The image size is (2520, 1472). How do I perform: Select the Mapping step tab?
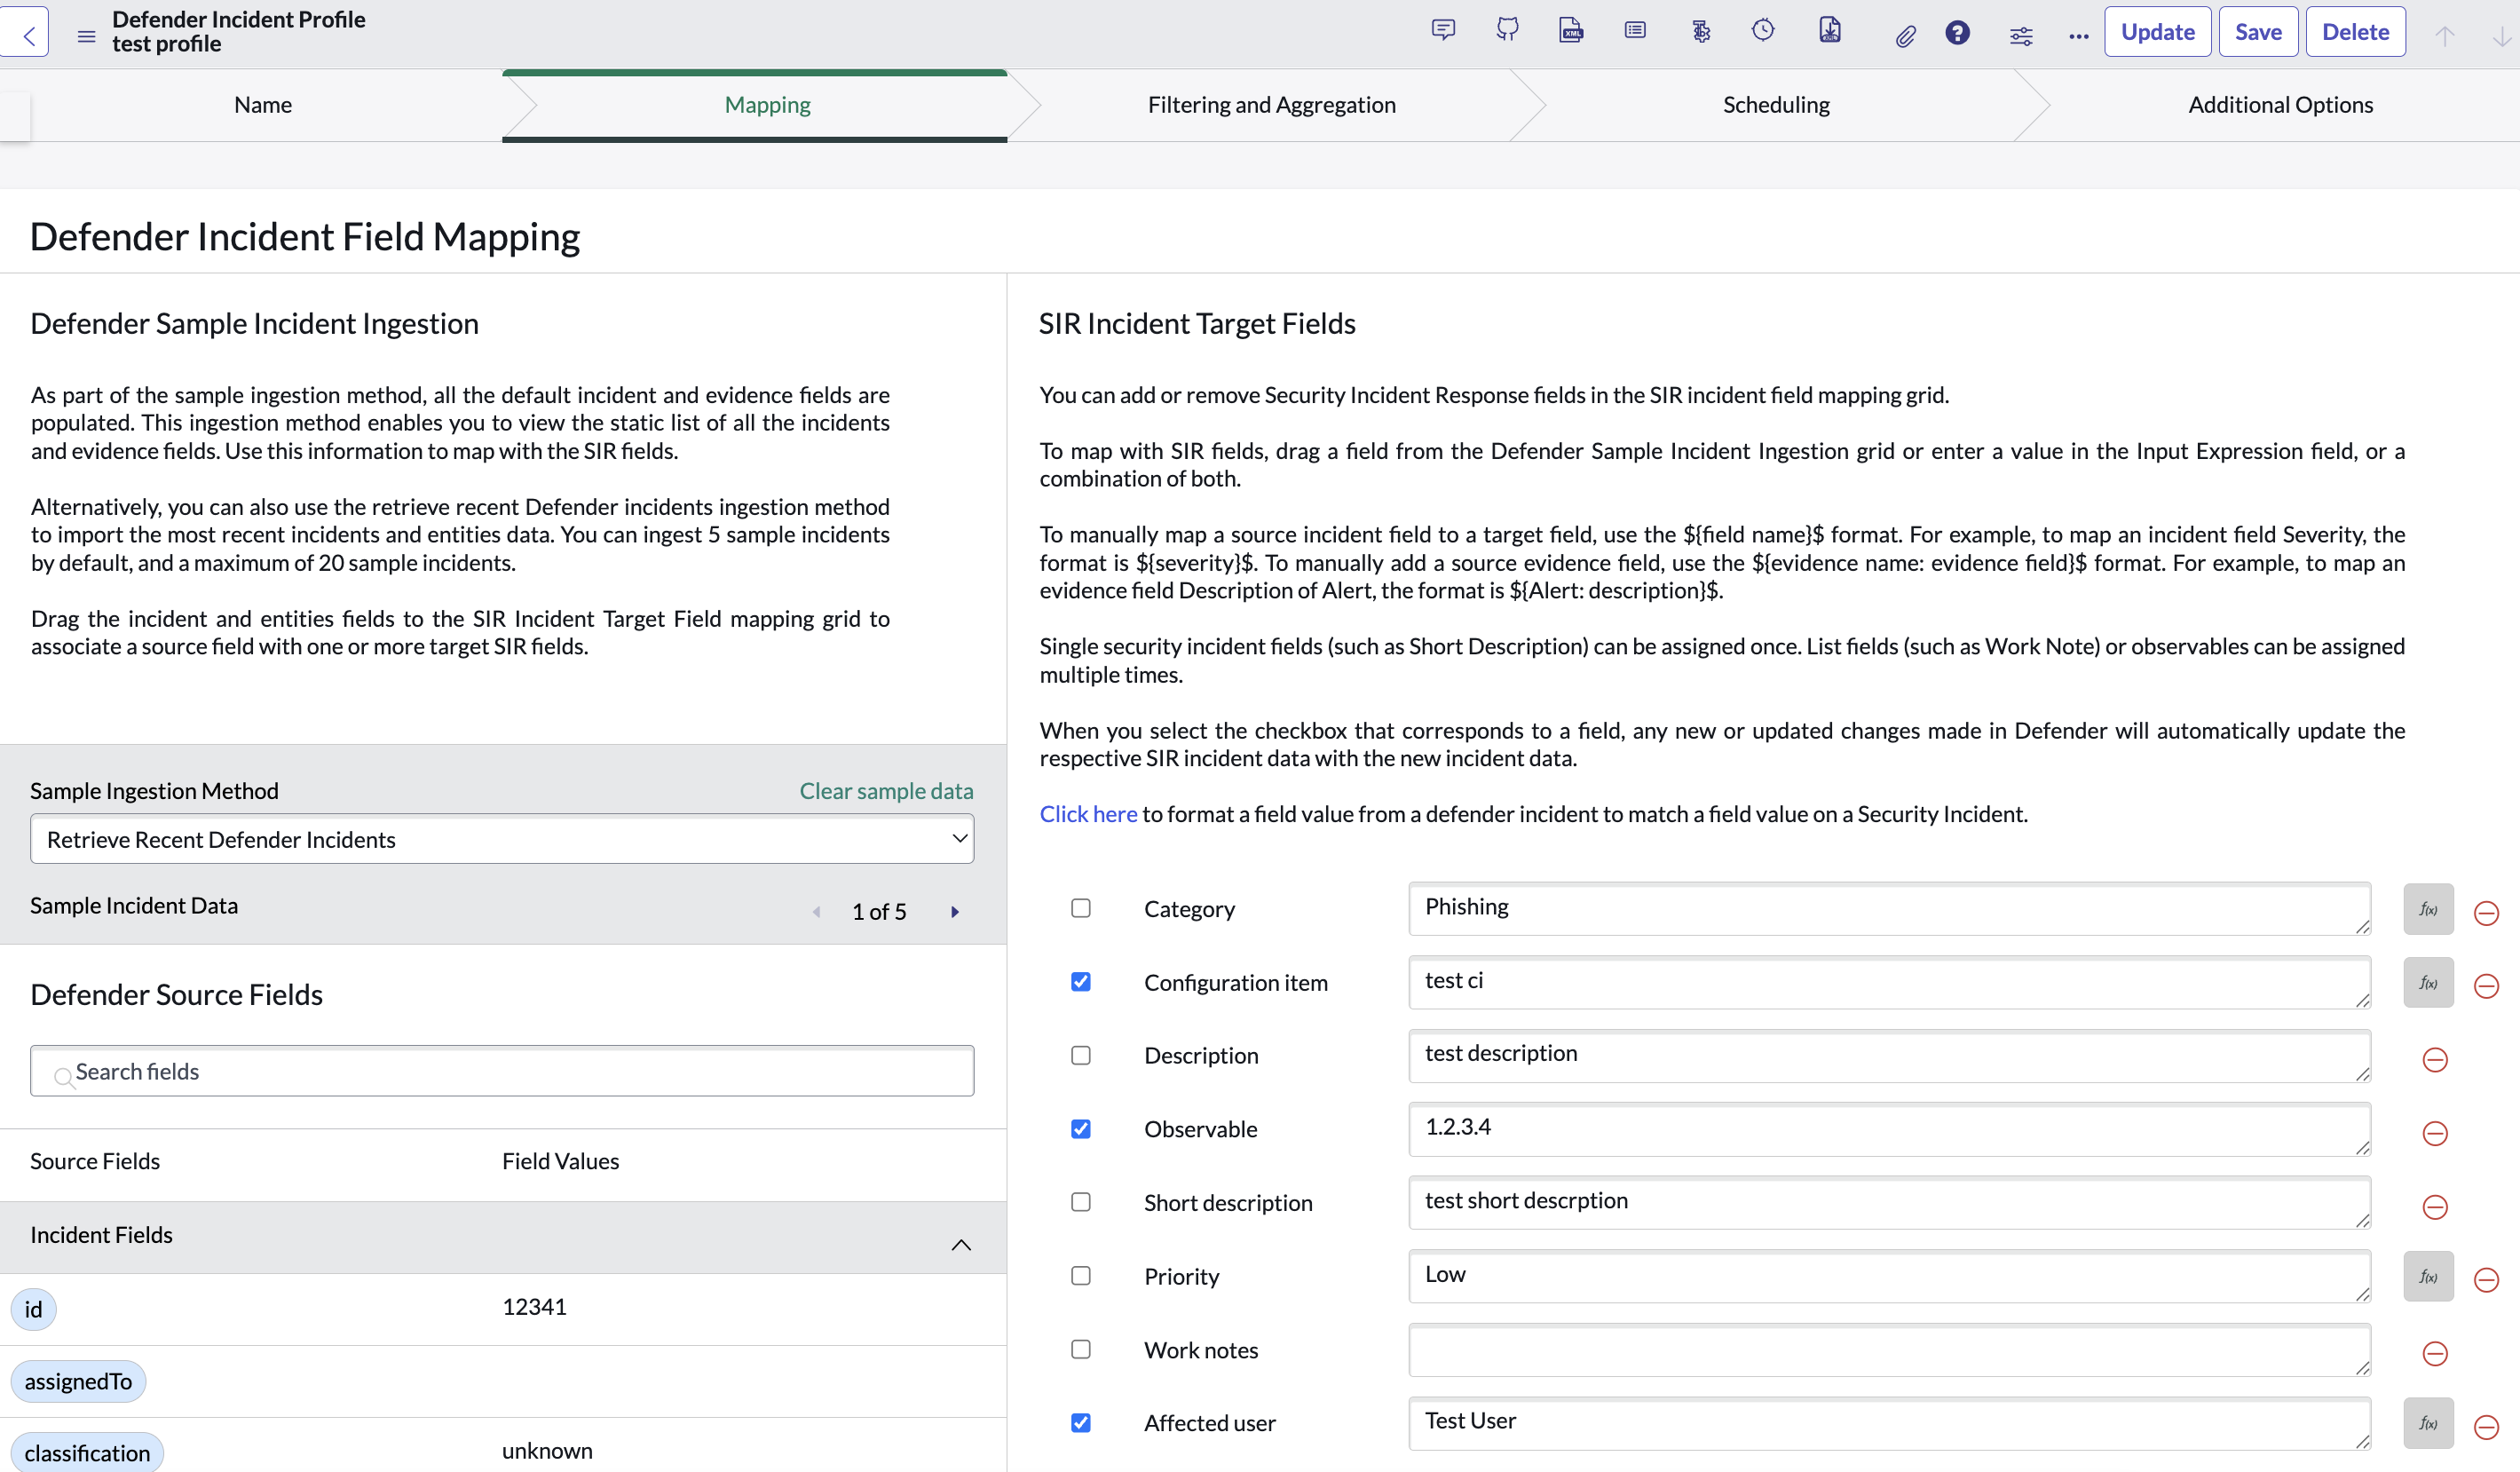tap(767, 105)
